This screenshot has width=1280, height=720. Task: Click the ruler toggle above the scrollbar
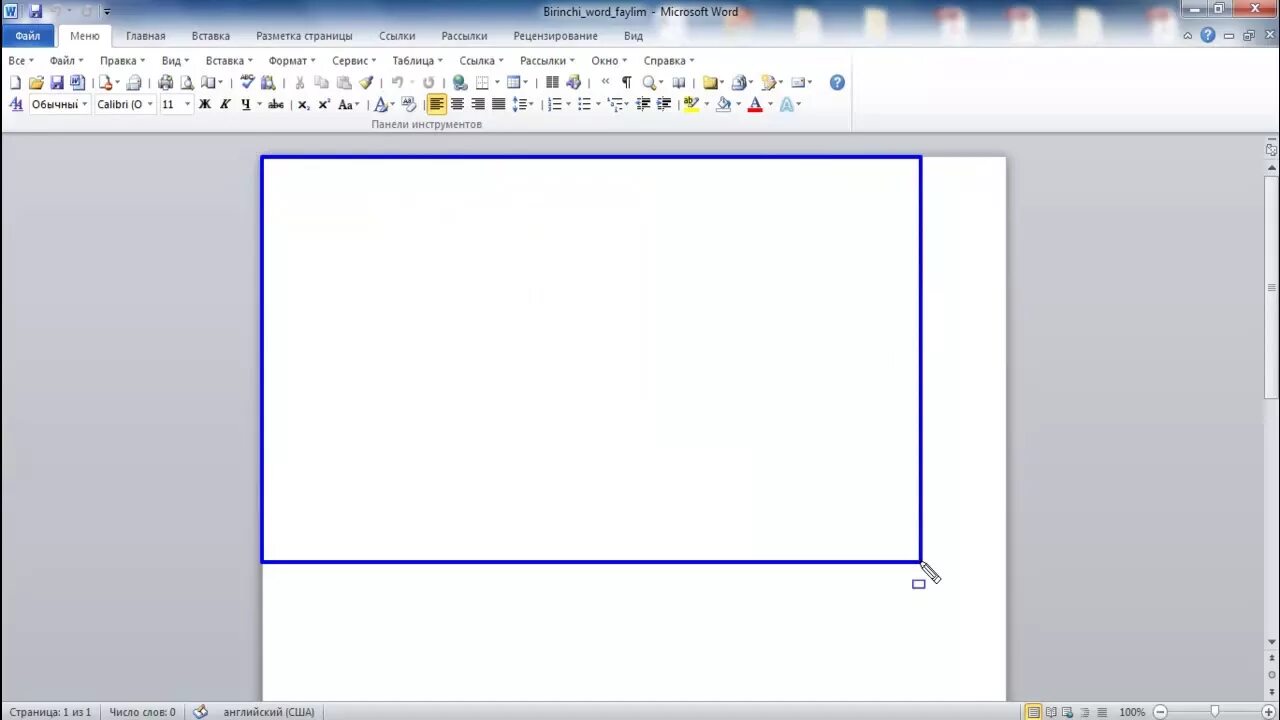pos(1271,148)
